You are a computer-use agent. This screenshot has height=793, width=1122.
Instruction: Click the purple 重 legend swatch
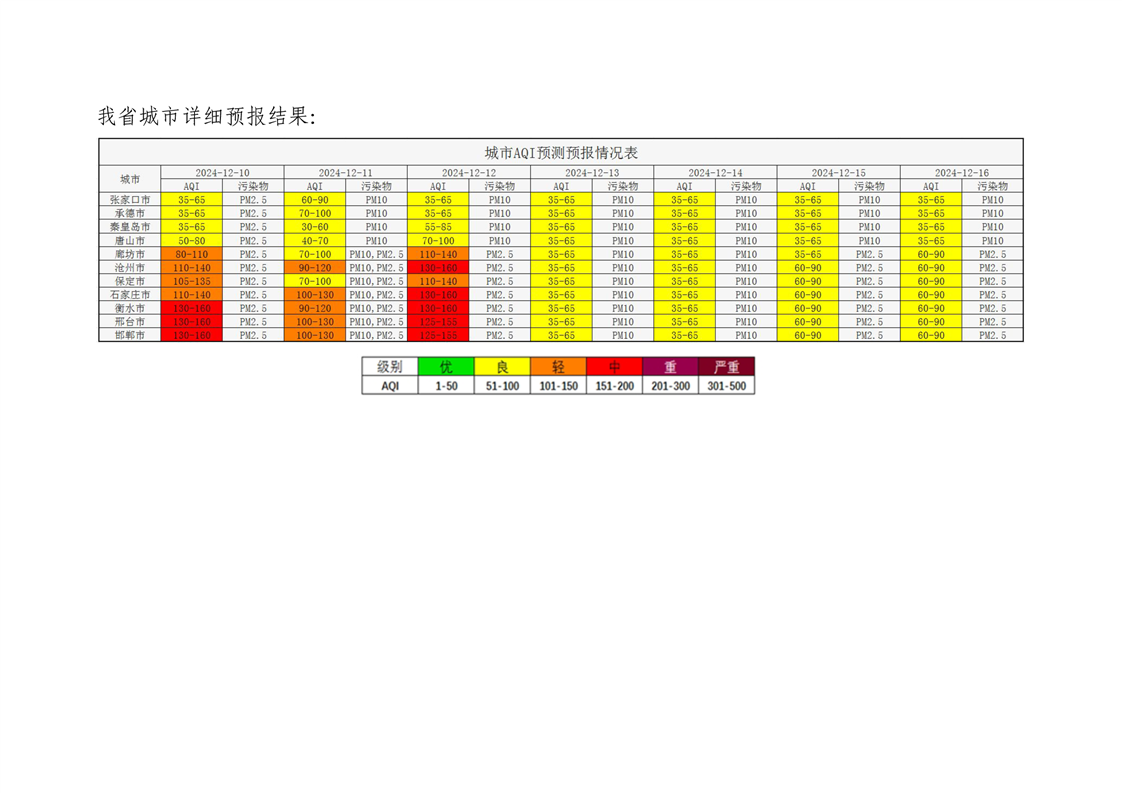[x=670, y=367]
